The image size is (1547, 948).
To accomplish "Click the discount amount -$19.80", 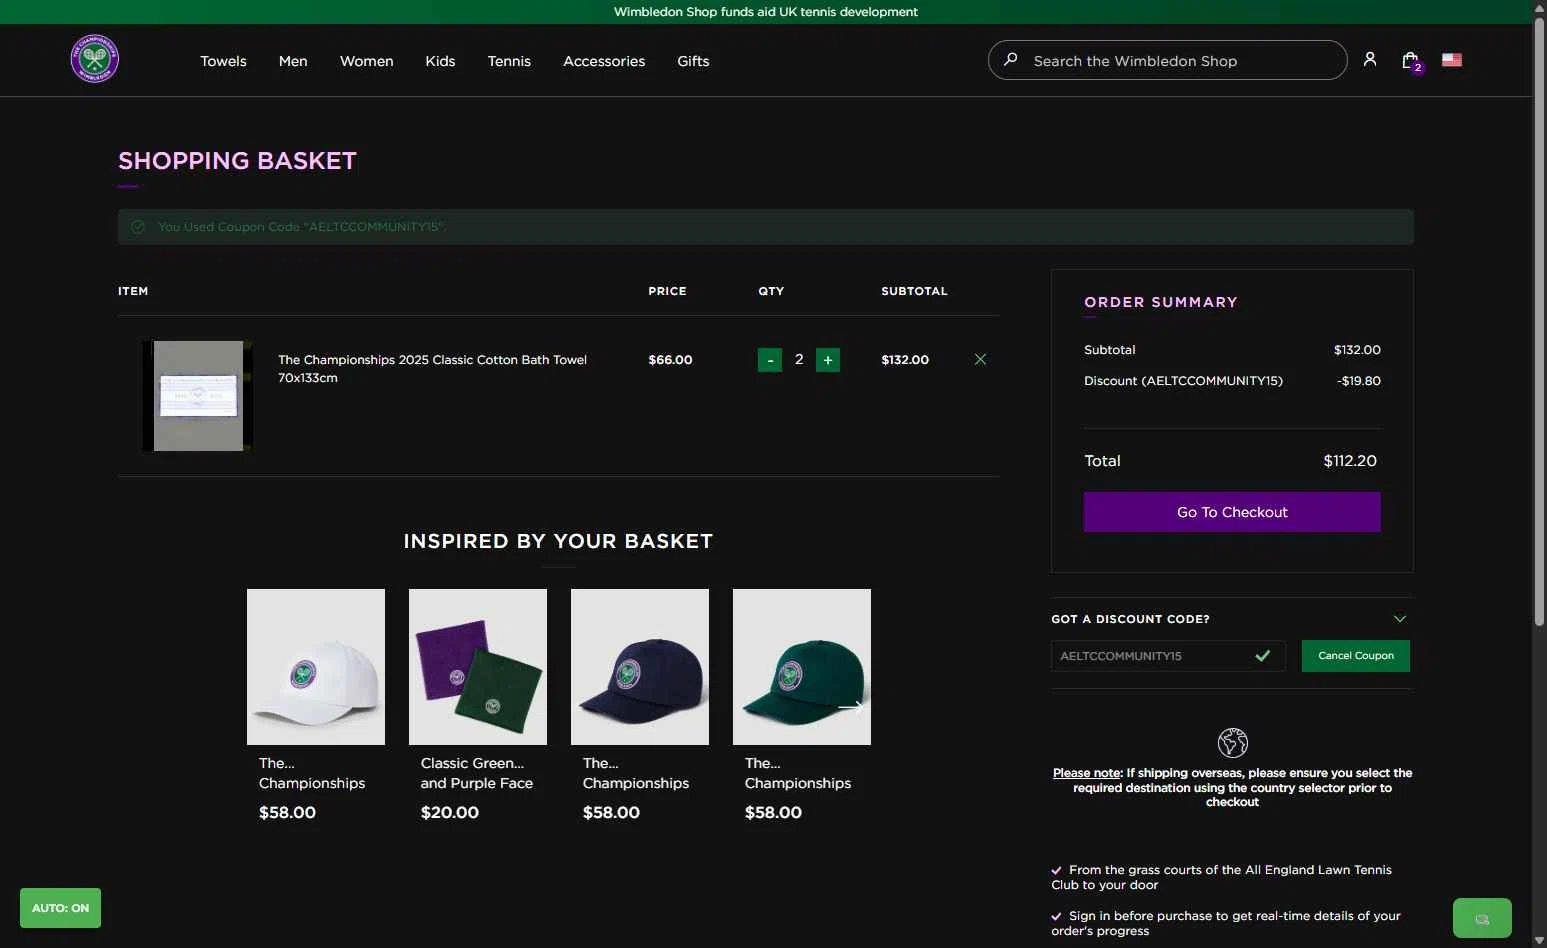I will pos(1359,381).
